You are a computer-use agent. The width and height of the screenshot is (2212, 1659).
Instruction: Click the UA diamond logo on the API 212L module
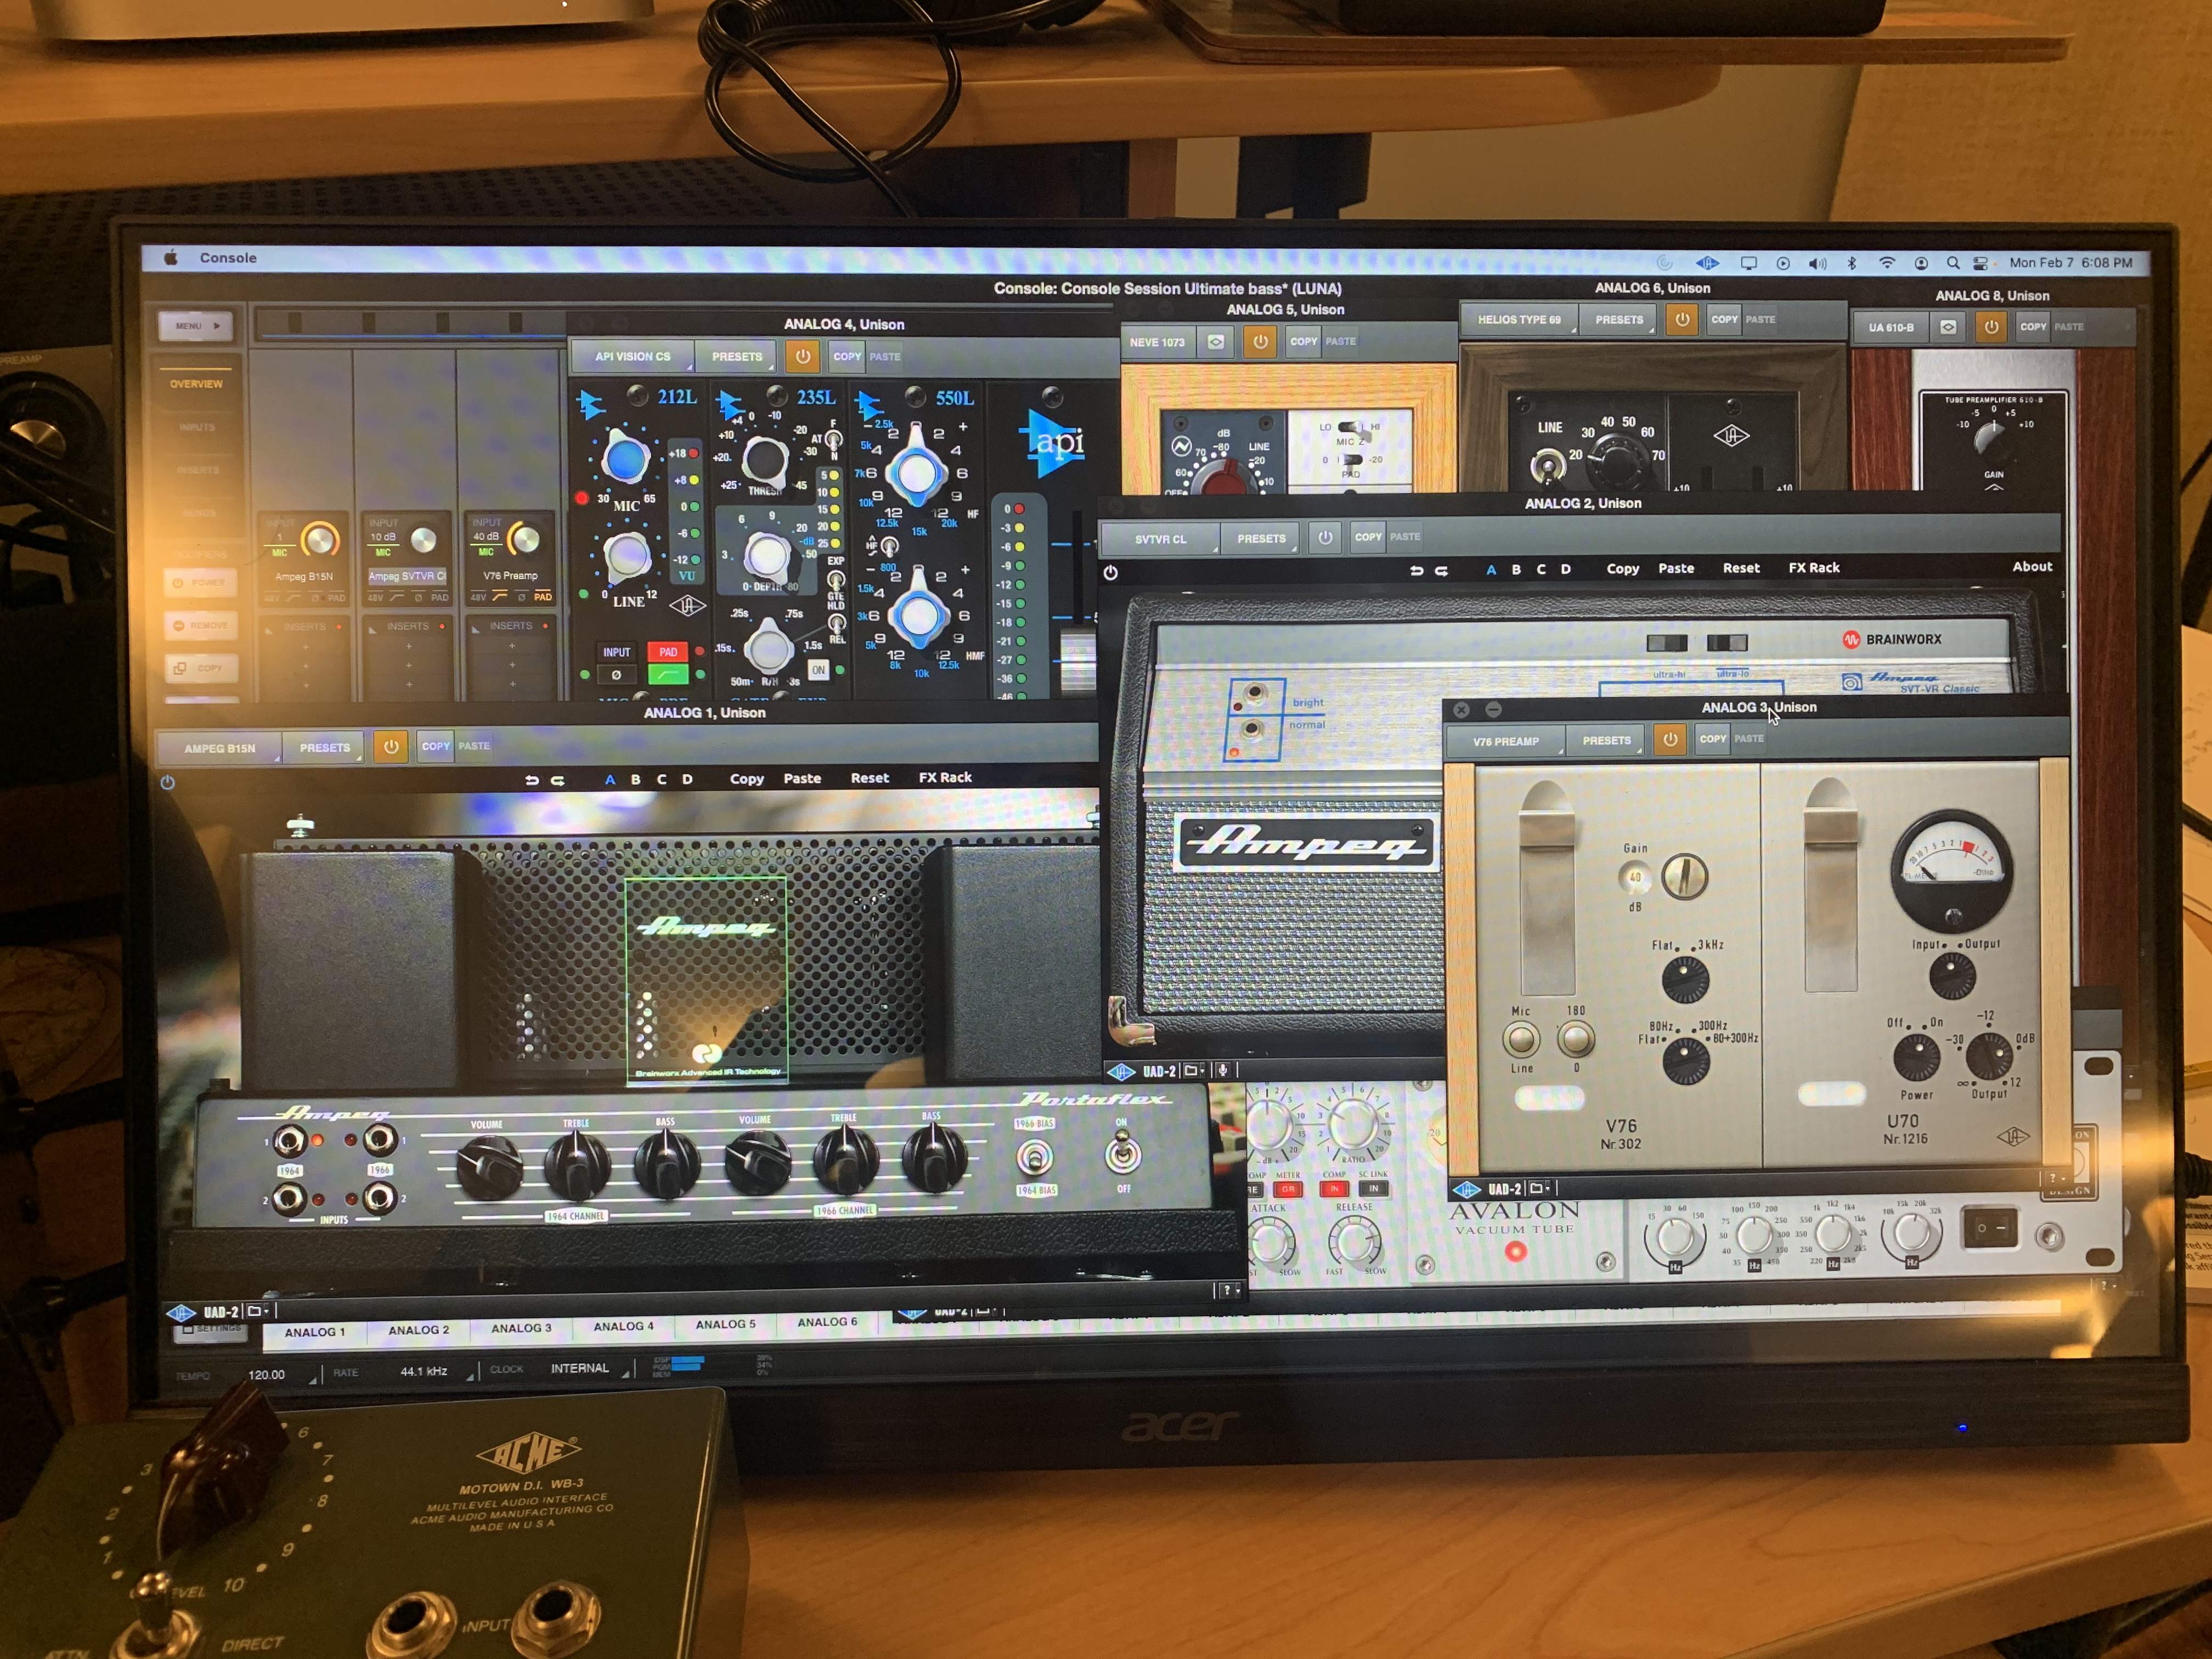point(687,605)
